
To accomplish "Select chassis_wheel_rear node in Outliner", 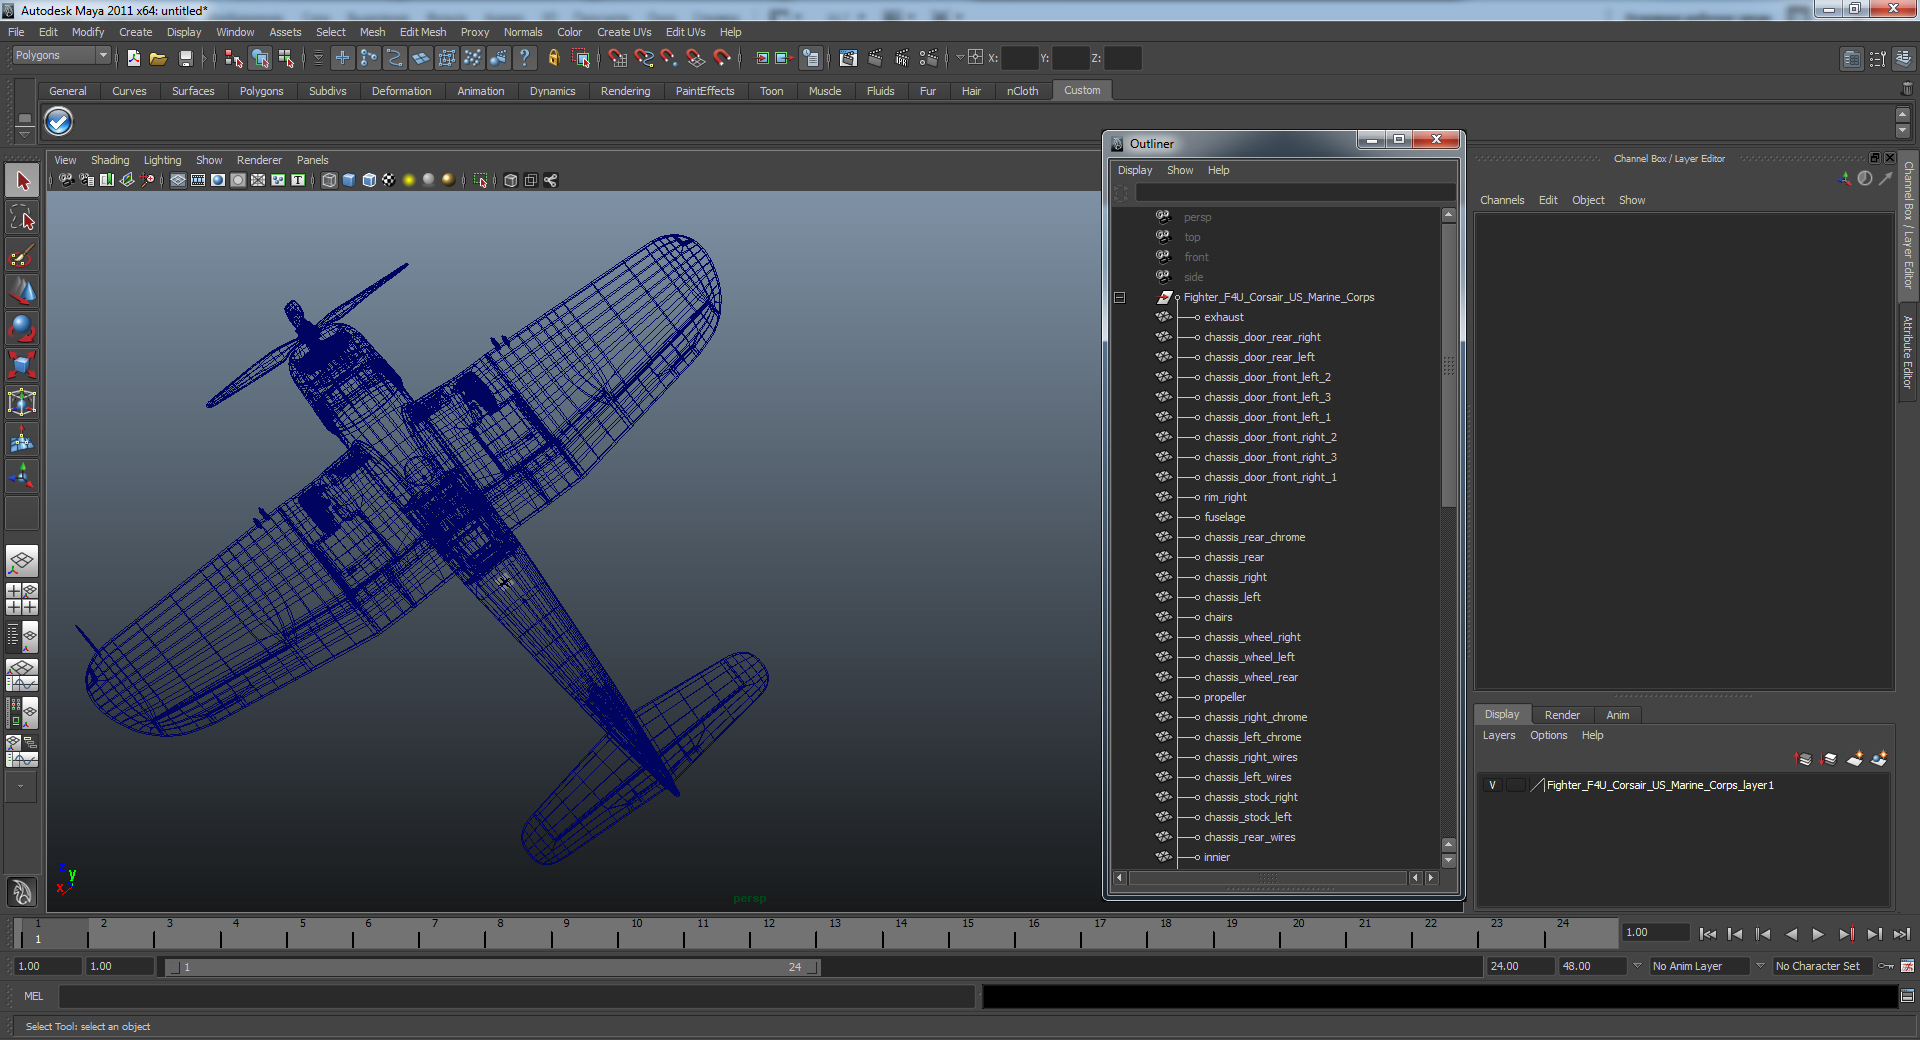I will pos(1250,677).
